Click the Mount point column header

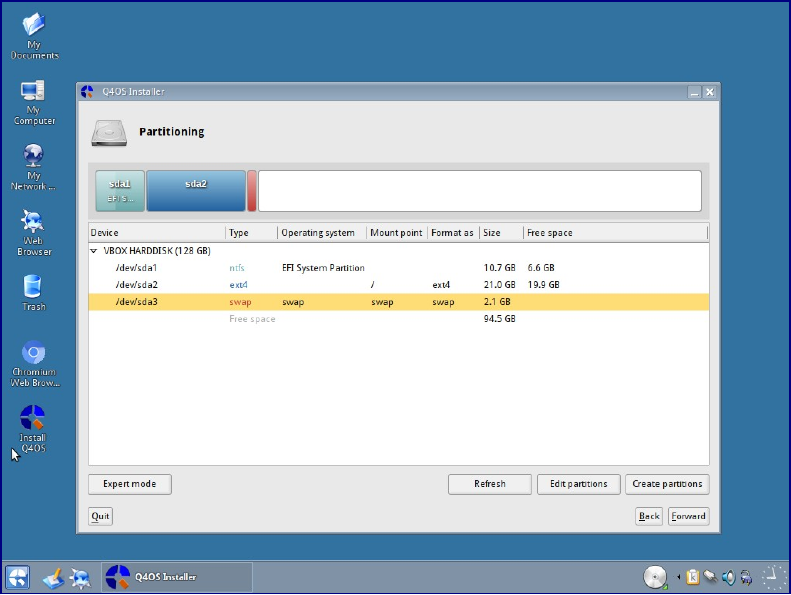(397, 233)
